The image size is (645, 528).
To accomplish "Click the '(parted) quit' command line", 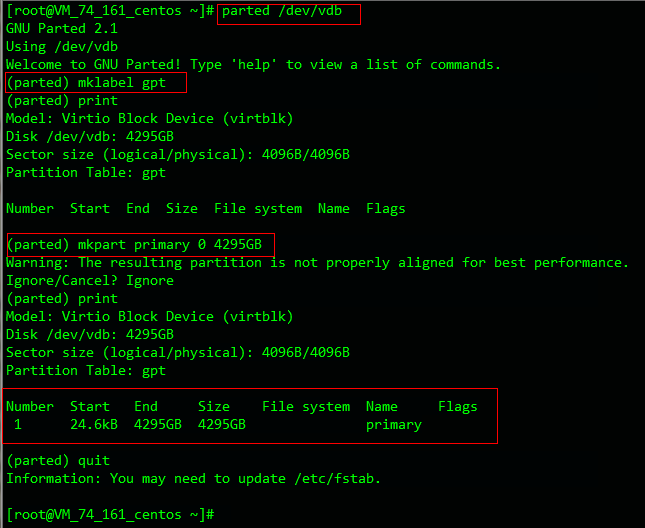I will pyautogui.click(x=58, y=461).
